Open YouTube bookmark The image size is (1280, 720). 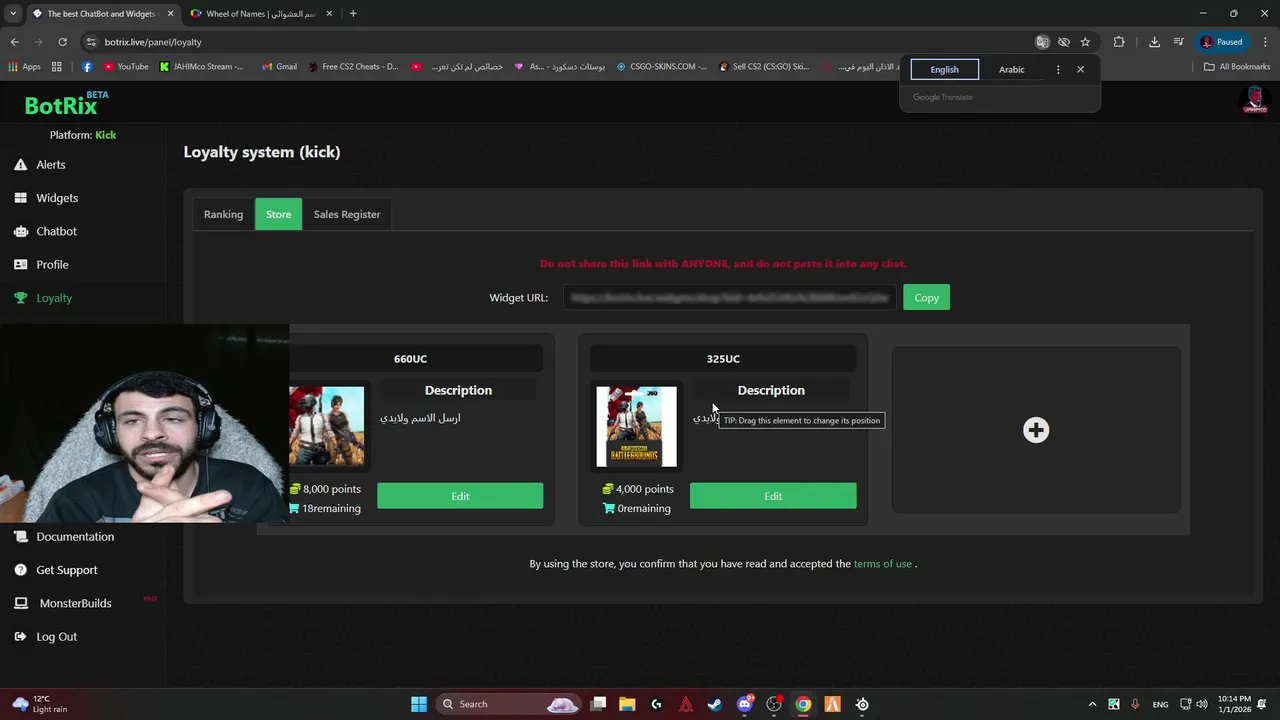(x=126, y=67)
